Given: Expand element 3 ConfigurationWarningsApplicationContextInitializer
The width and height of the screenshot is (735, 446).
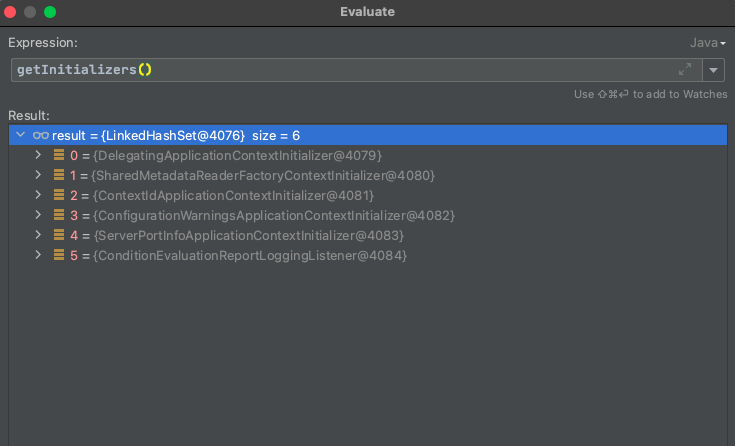Looking at the screenshot, I should pyautogui.click(x=38, y=215).
